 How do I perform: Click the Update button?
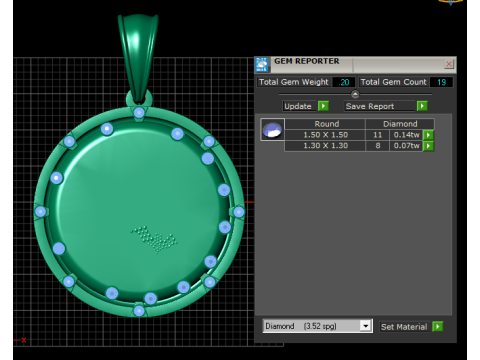(299, 106)
